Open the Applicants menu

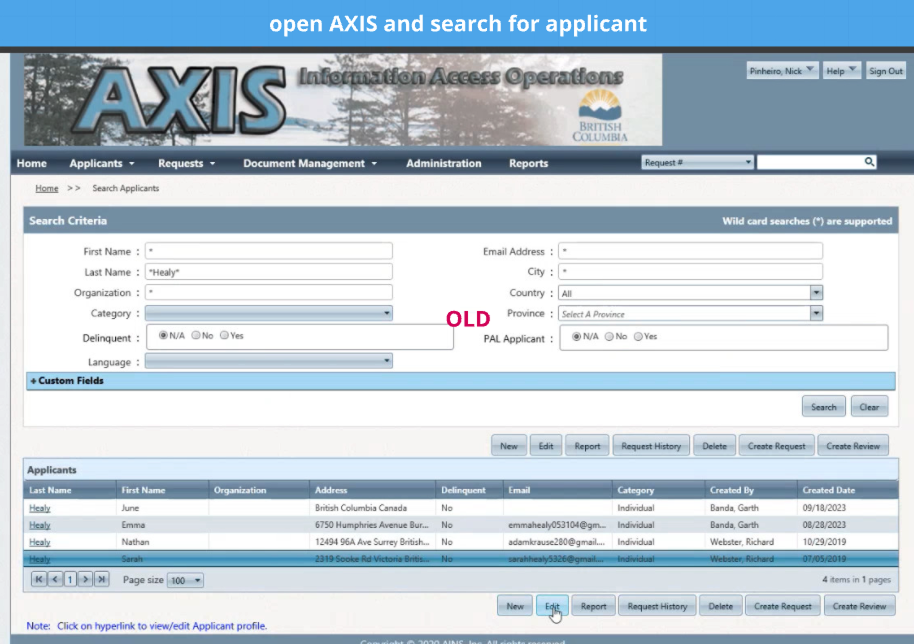click(x=102, y=163)
